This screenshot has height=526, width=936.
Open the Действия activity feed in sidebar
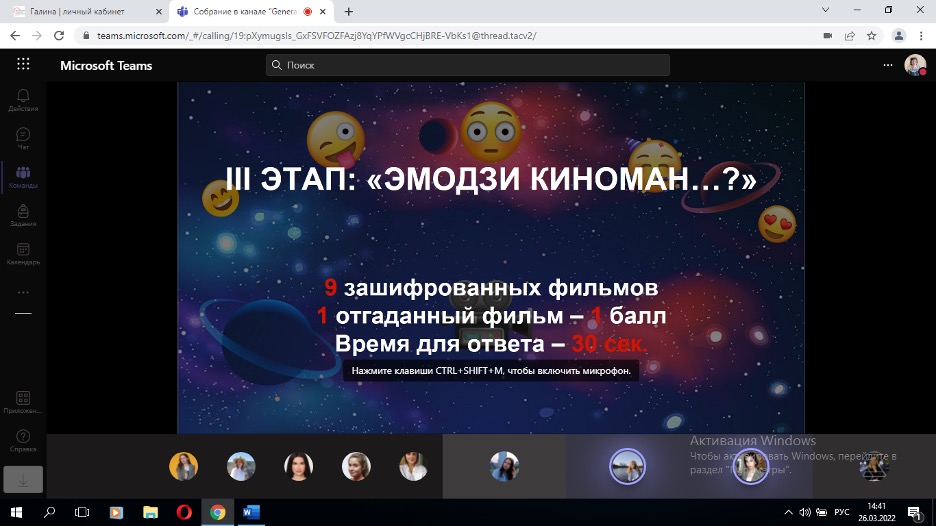[x=23, y=98]
